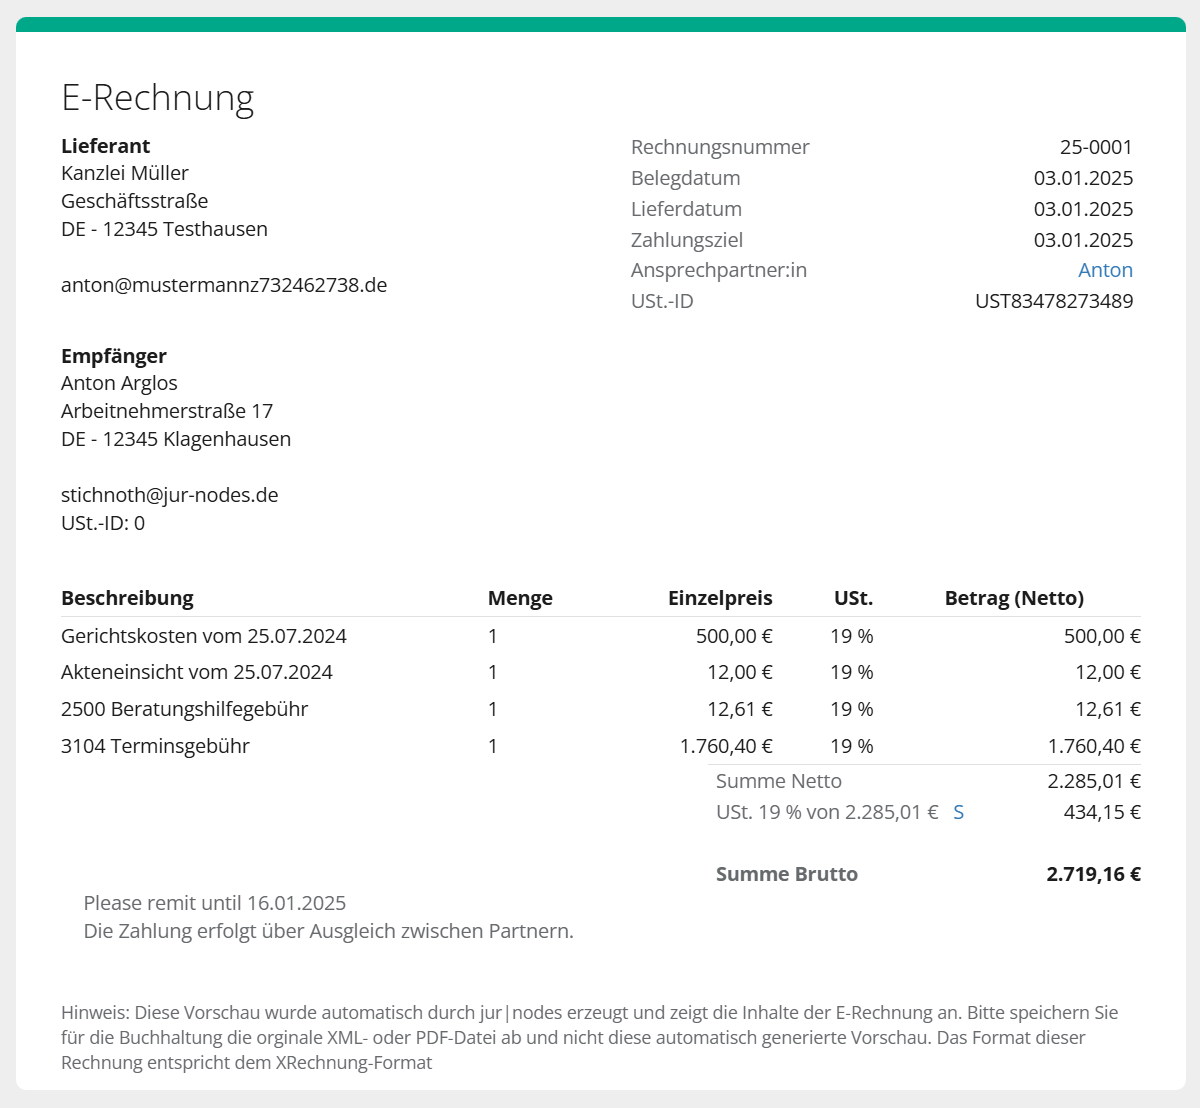1200x1108 pixels.
Task: Click the Summe Netto amount 2.285,01 €
Action: tap(1094, 781)
